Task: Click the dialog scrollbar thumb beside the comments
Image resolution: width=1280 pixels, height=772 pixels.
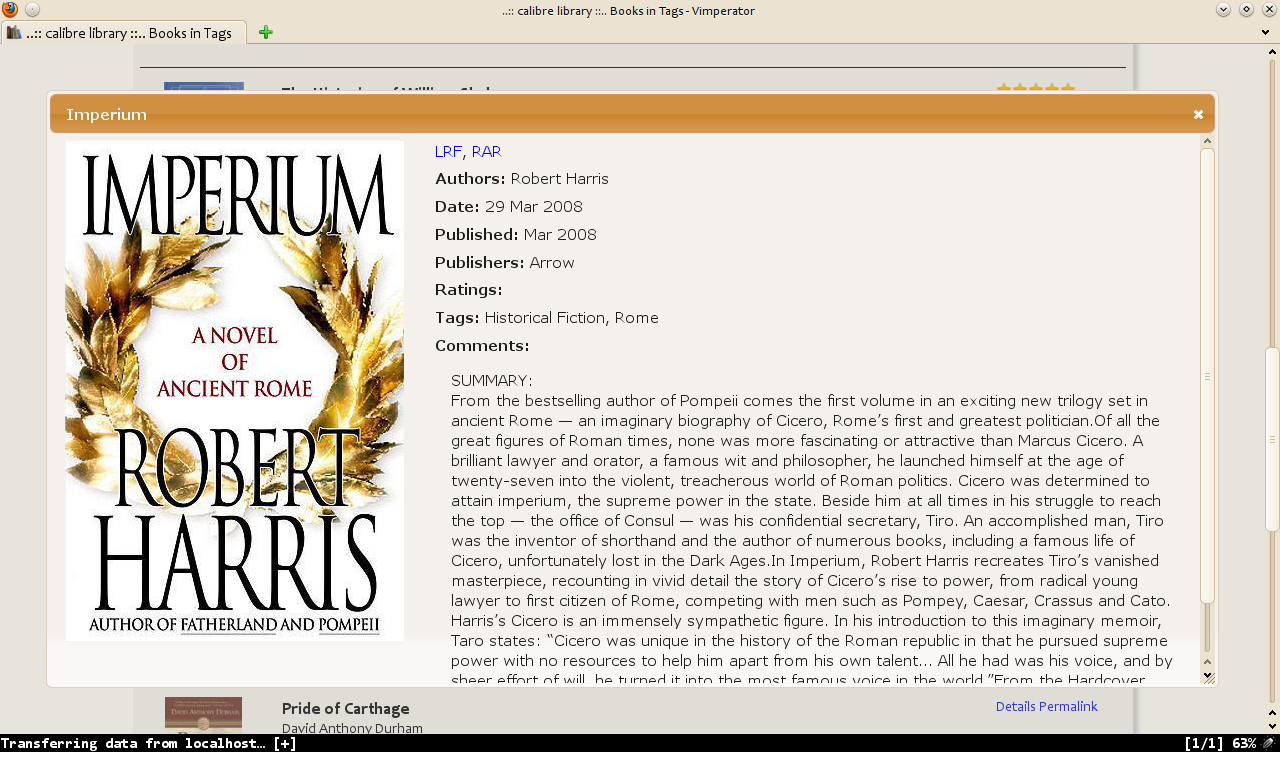Action: click(x=1207, y=376)
